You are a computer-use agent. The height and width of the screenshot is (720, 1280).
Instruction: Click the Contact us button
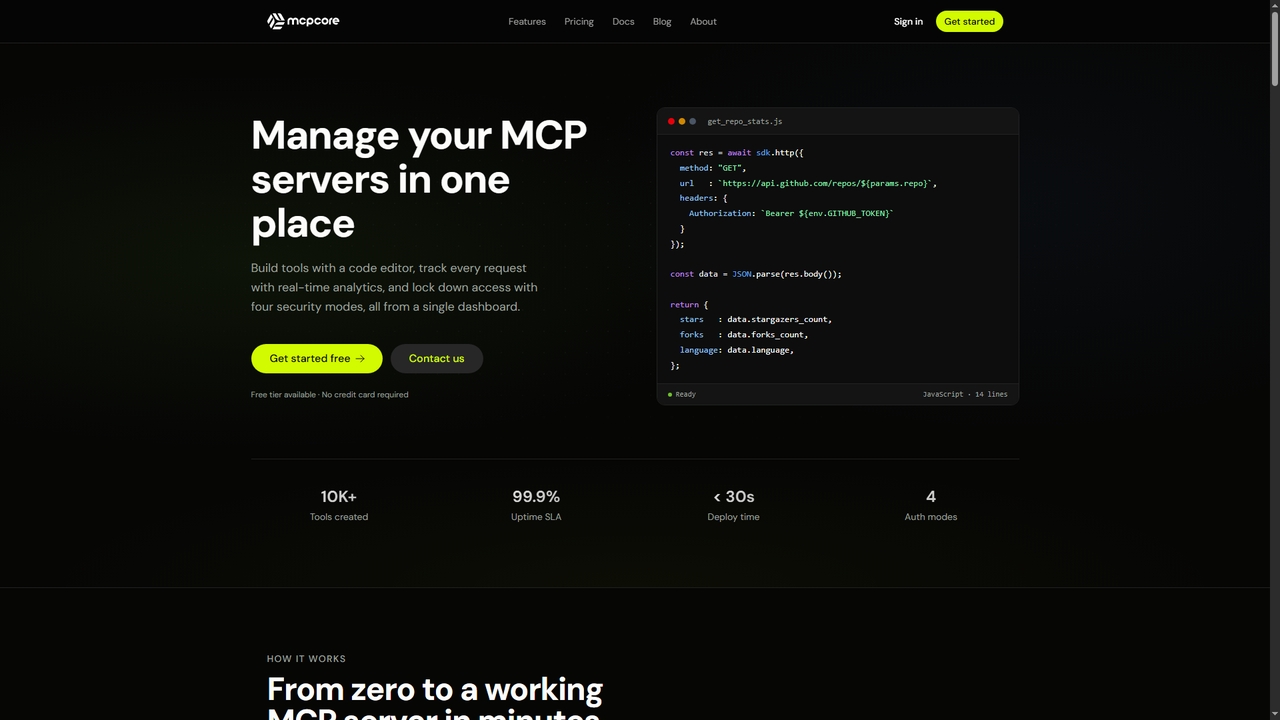436,358
